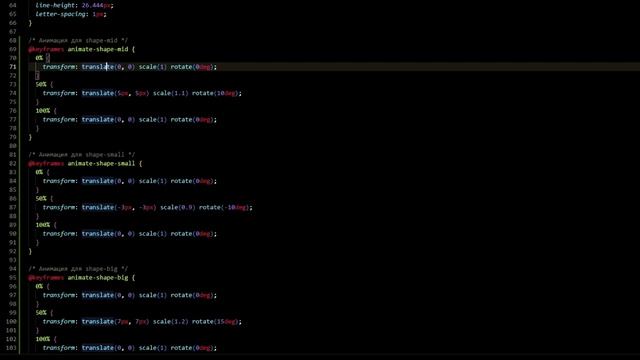
Task: Click the 50% selector on line 73
Action: click(x=41, y=84)
